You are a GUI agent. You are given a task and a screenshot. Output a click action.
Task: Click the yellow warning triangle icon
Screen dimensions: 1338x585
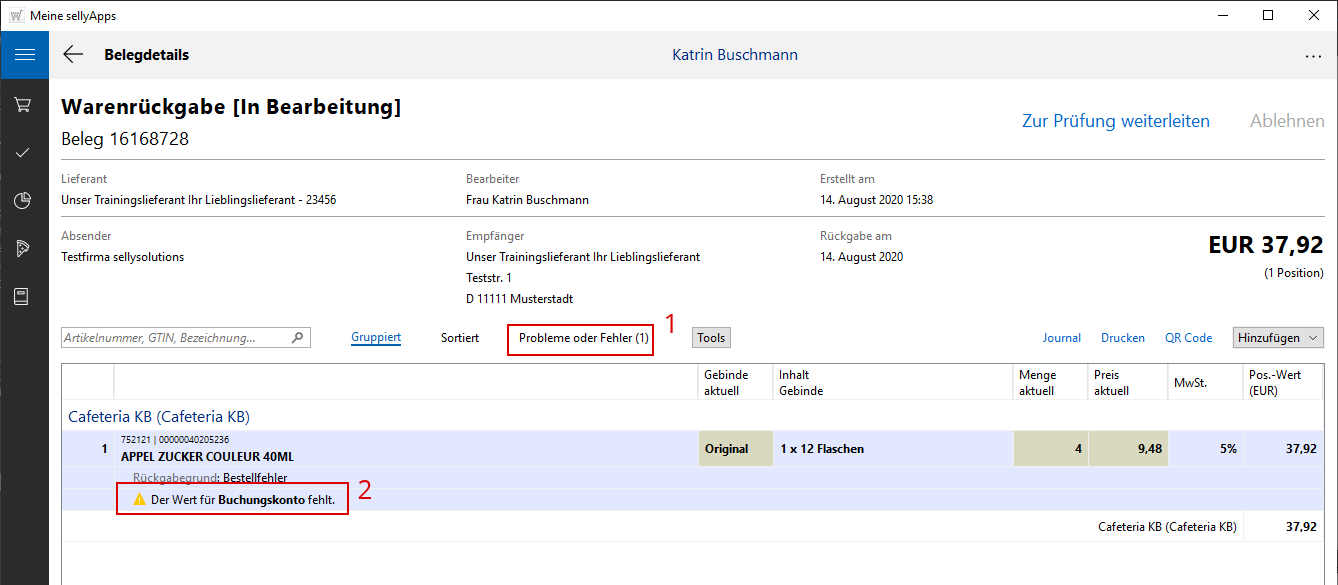pos(140,499)
